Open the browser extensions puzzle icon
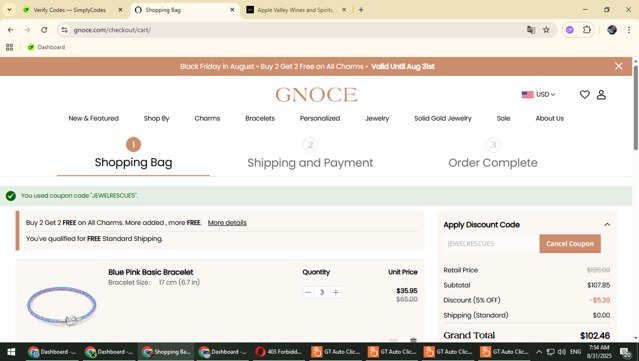 pos(586,30)
